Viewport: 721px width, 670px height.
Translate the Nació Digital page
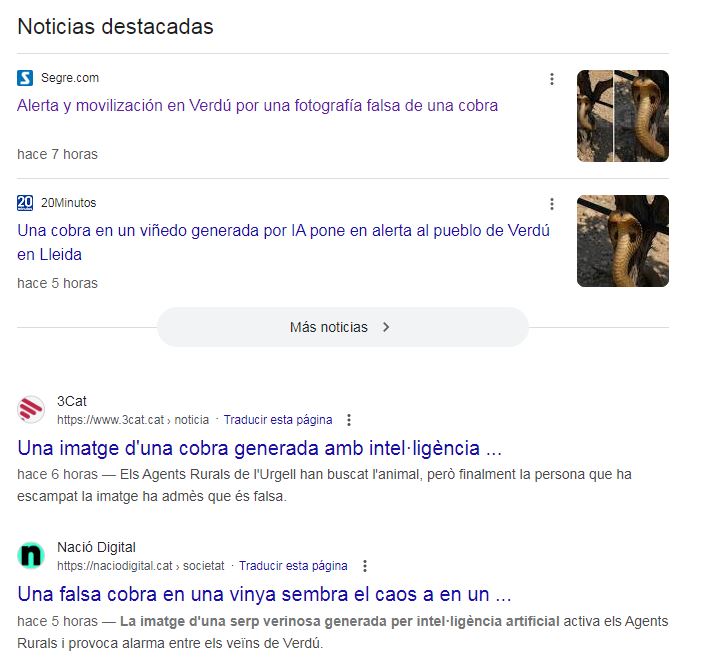pyautogui.click(x=293, y=566)
